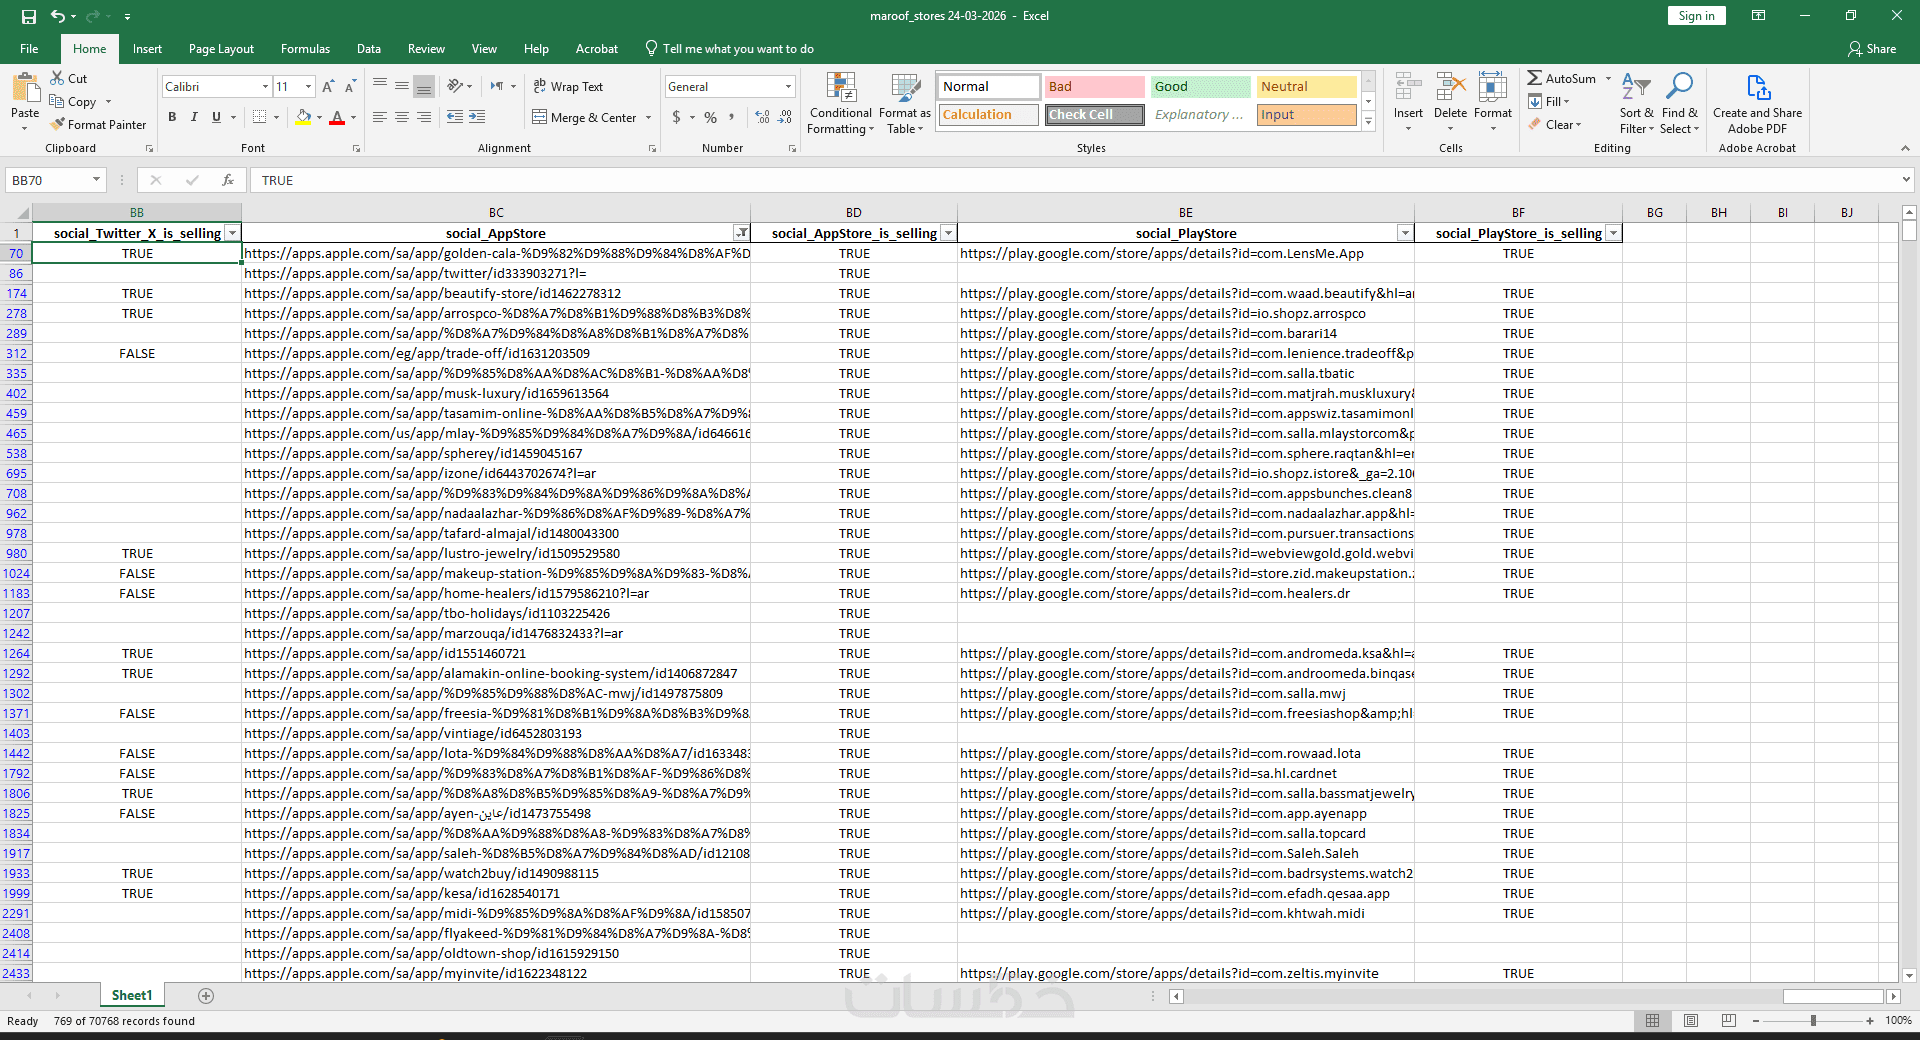This screenshot has width=1920, height=1040.
Task: Click the zoom slider in status bar
Action: pyautogui.click(x=1813, y=1021)
